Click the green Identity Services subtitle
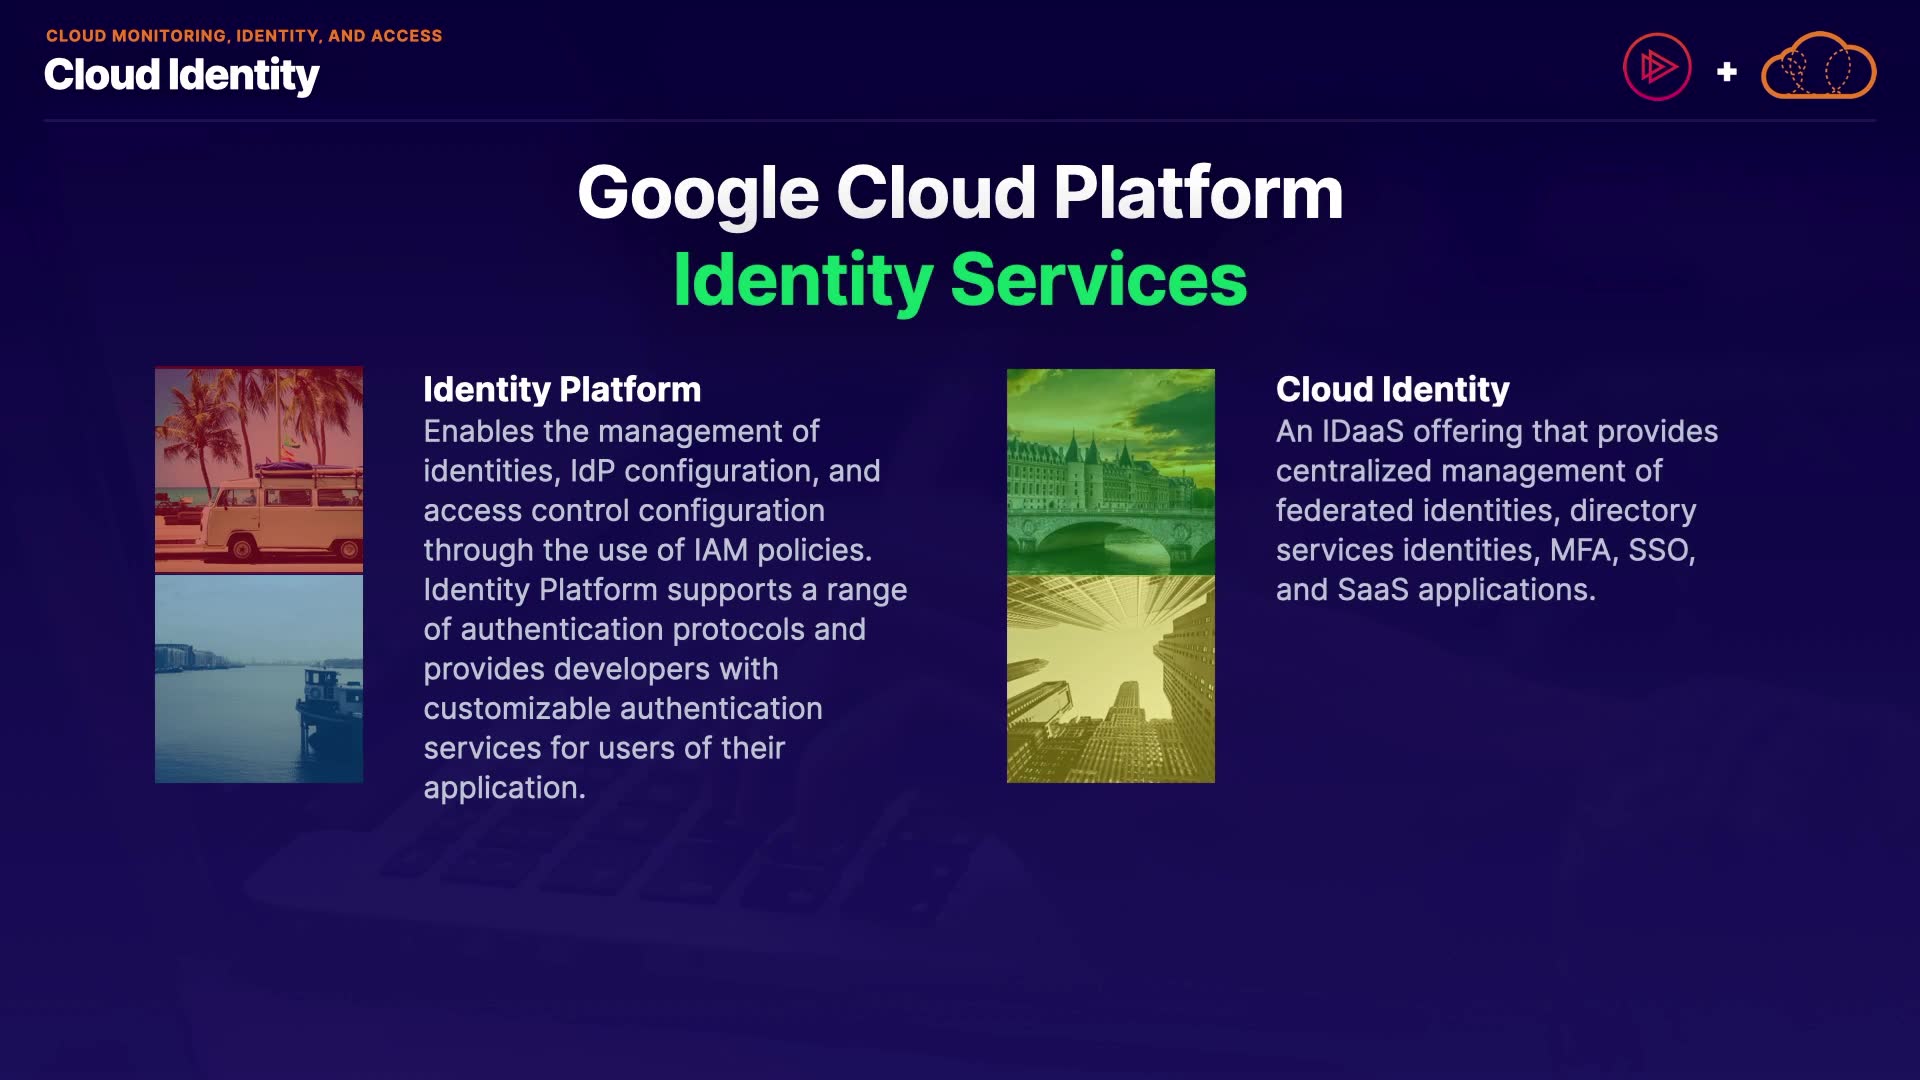Image resolution: width=1920 pixels, height=1080 pixels. (x=960, y=280)
